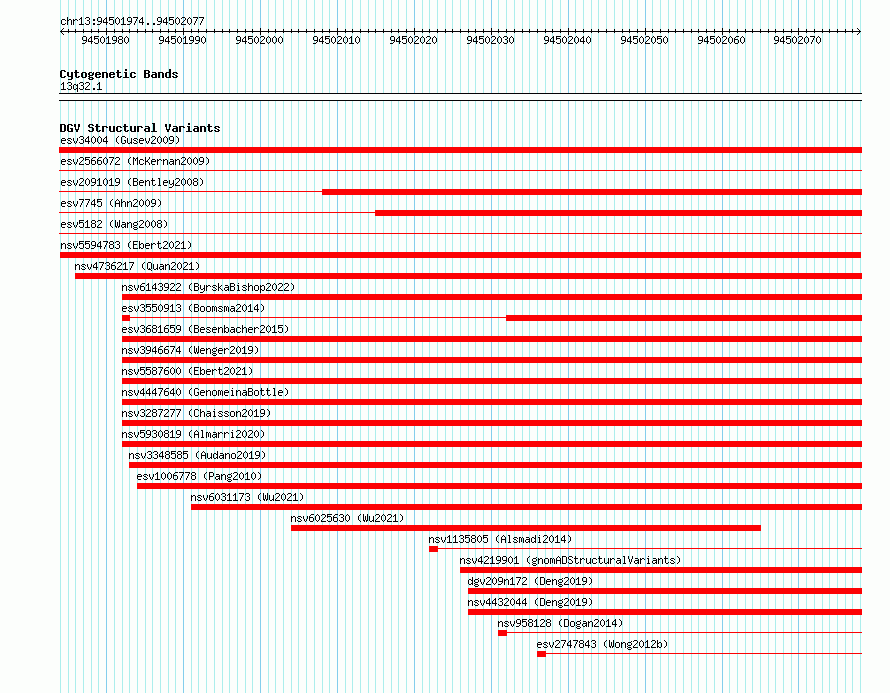Click the small red block under nsv958128
The image size is (890, 693).
(502, 633)
